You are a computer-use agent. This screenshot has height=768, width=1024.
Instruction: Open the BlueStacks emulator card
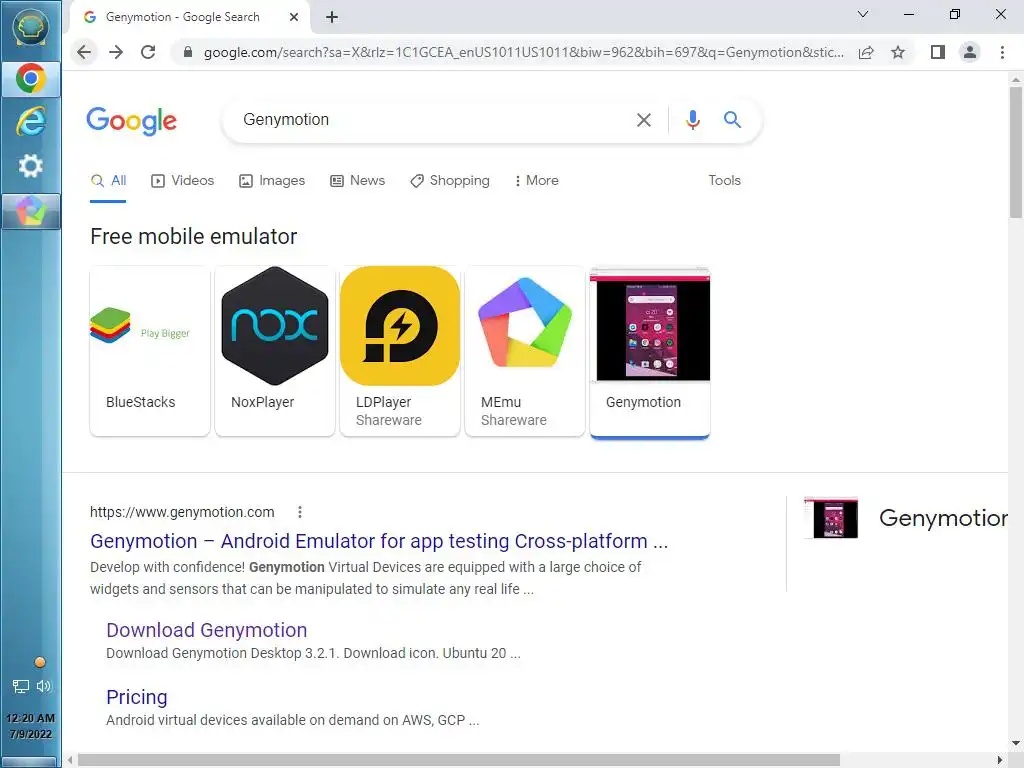(x=150, y=351)
